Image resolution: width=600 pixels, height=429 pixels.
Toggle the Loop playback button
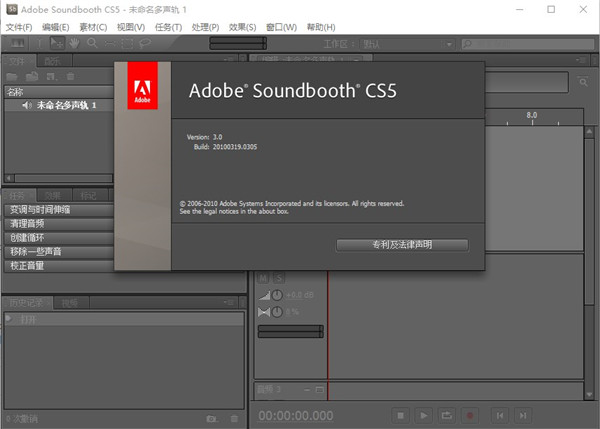tap(447, 415)
